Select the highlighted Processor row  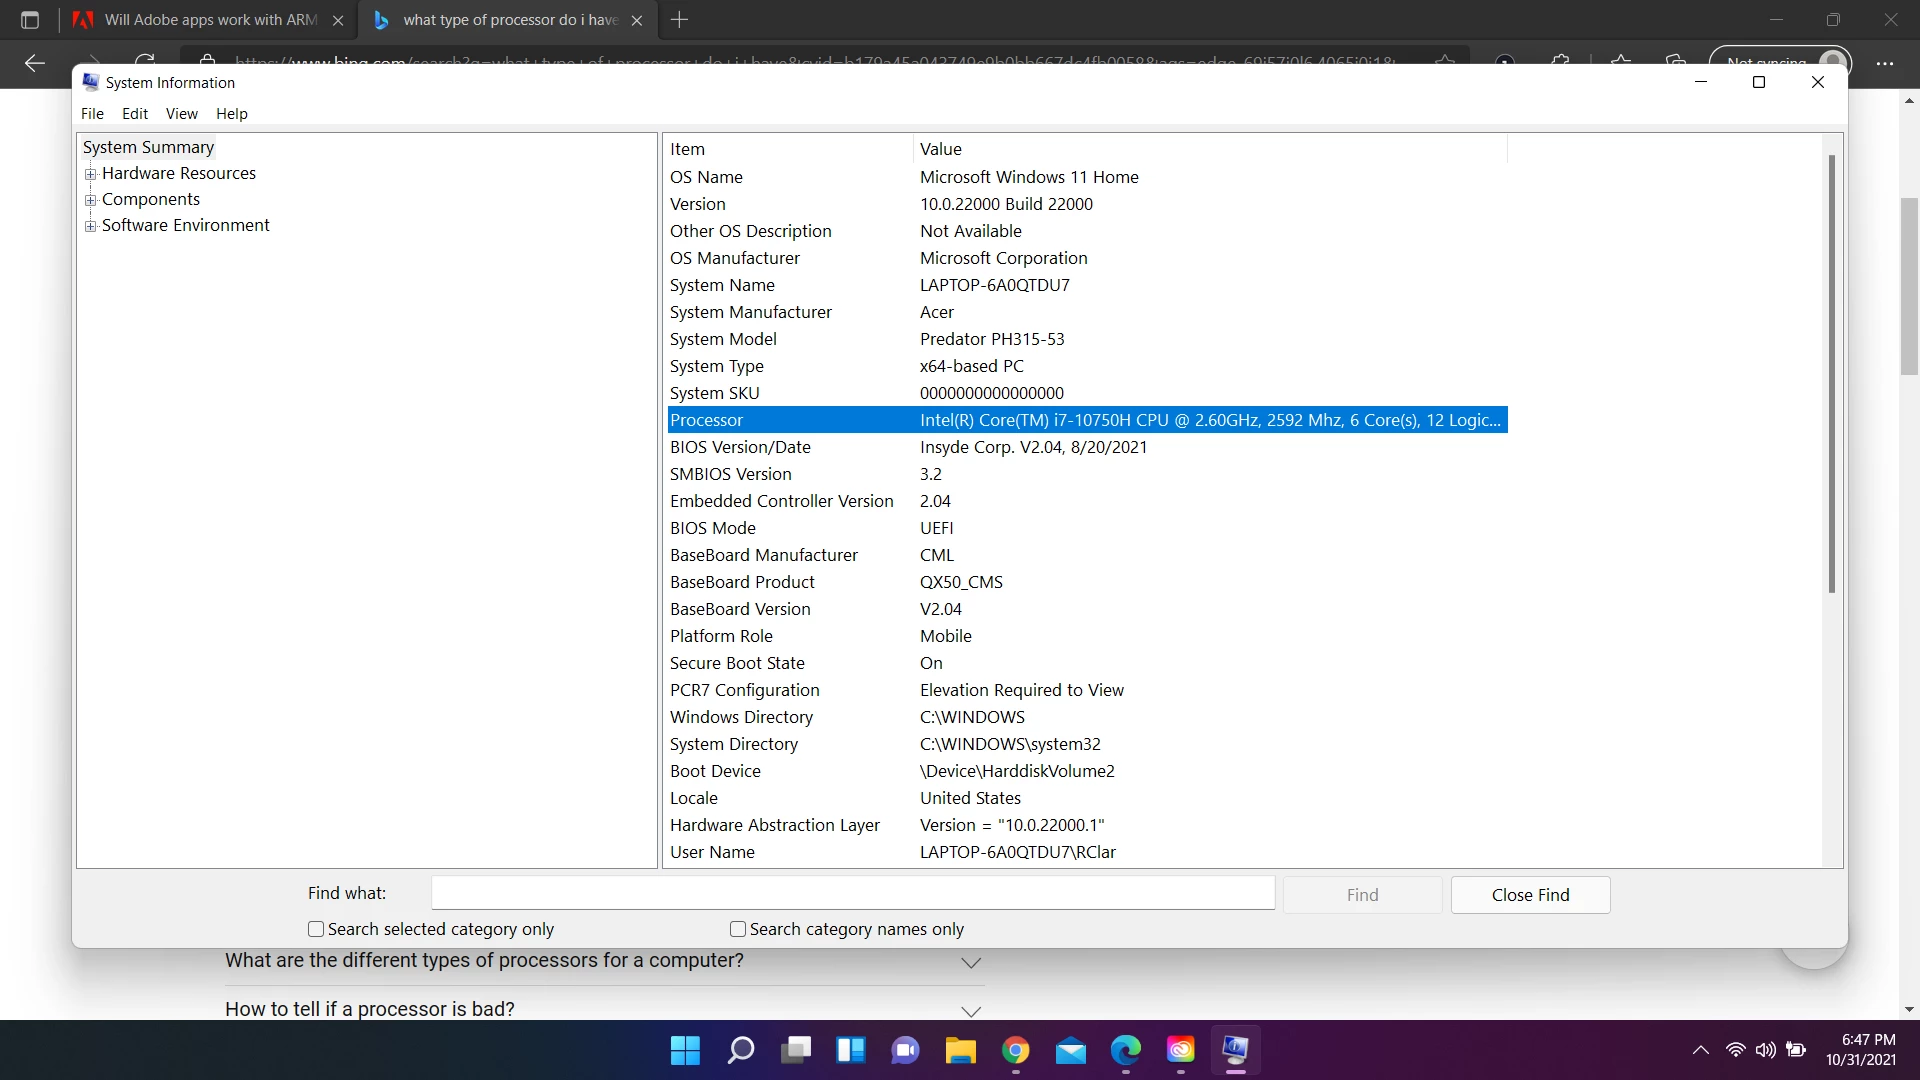(1087, 420)
